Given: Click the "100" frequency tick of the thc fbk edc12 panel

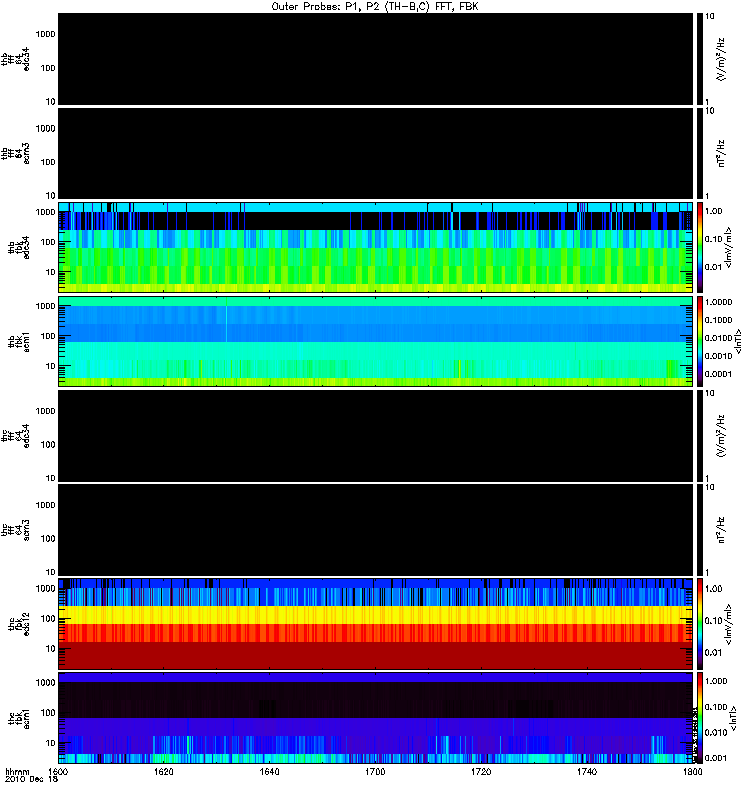Looking at the screenshot, I should [48, 619].
